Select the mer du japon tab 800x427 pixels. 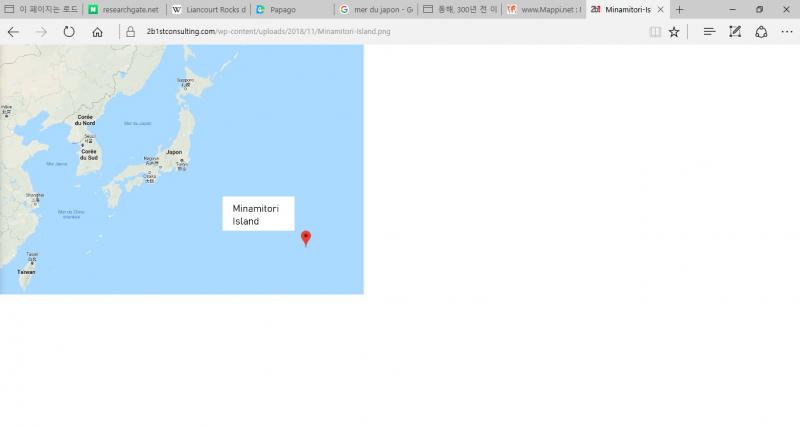pyautogui.click(x=375, y=9)
